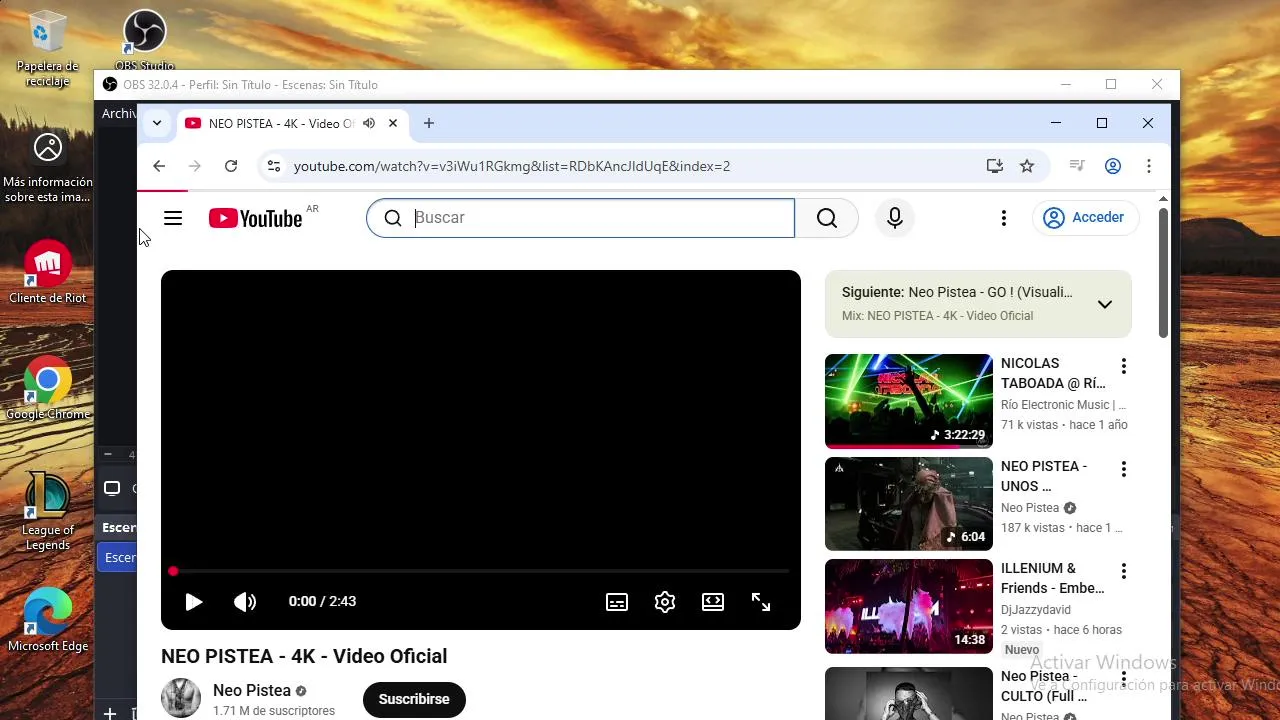This screenshot has height=720, width=1280.
Task: Bookmark this page with the star
Action: pos(1027,166)
